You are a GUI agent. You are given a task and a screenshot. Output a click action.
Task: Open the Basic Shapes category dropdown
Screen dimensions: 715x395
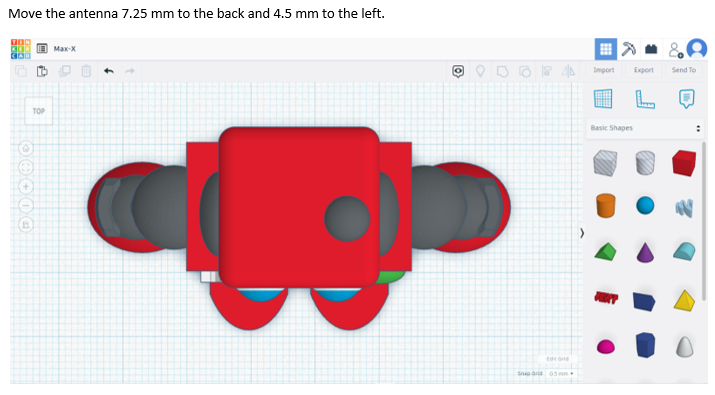(x=645, y=128)
